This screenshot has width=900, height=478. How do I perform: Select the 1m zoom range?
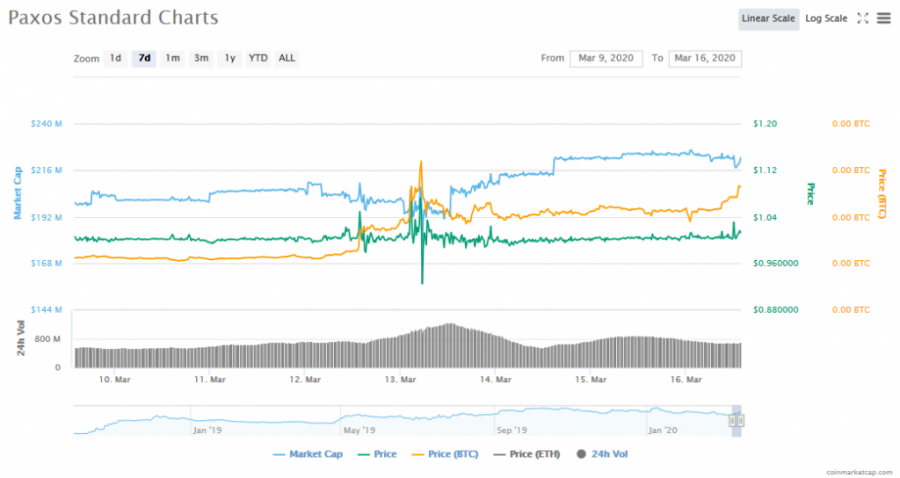pyautogui.click(x=172, y=58)
